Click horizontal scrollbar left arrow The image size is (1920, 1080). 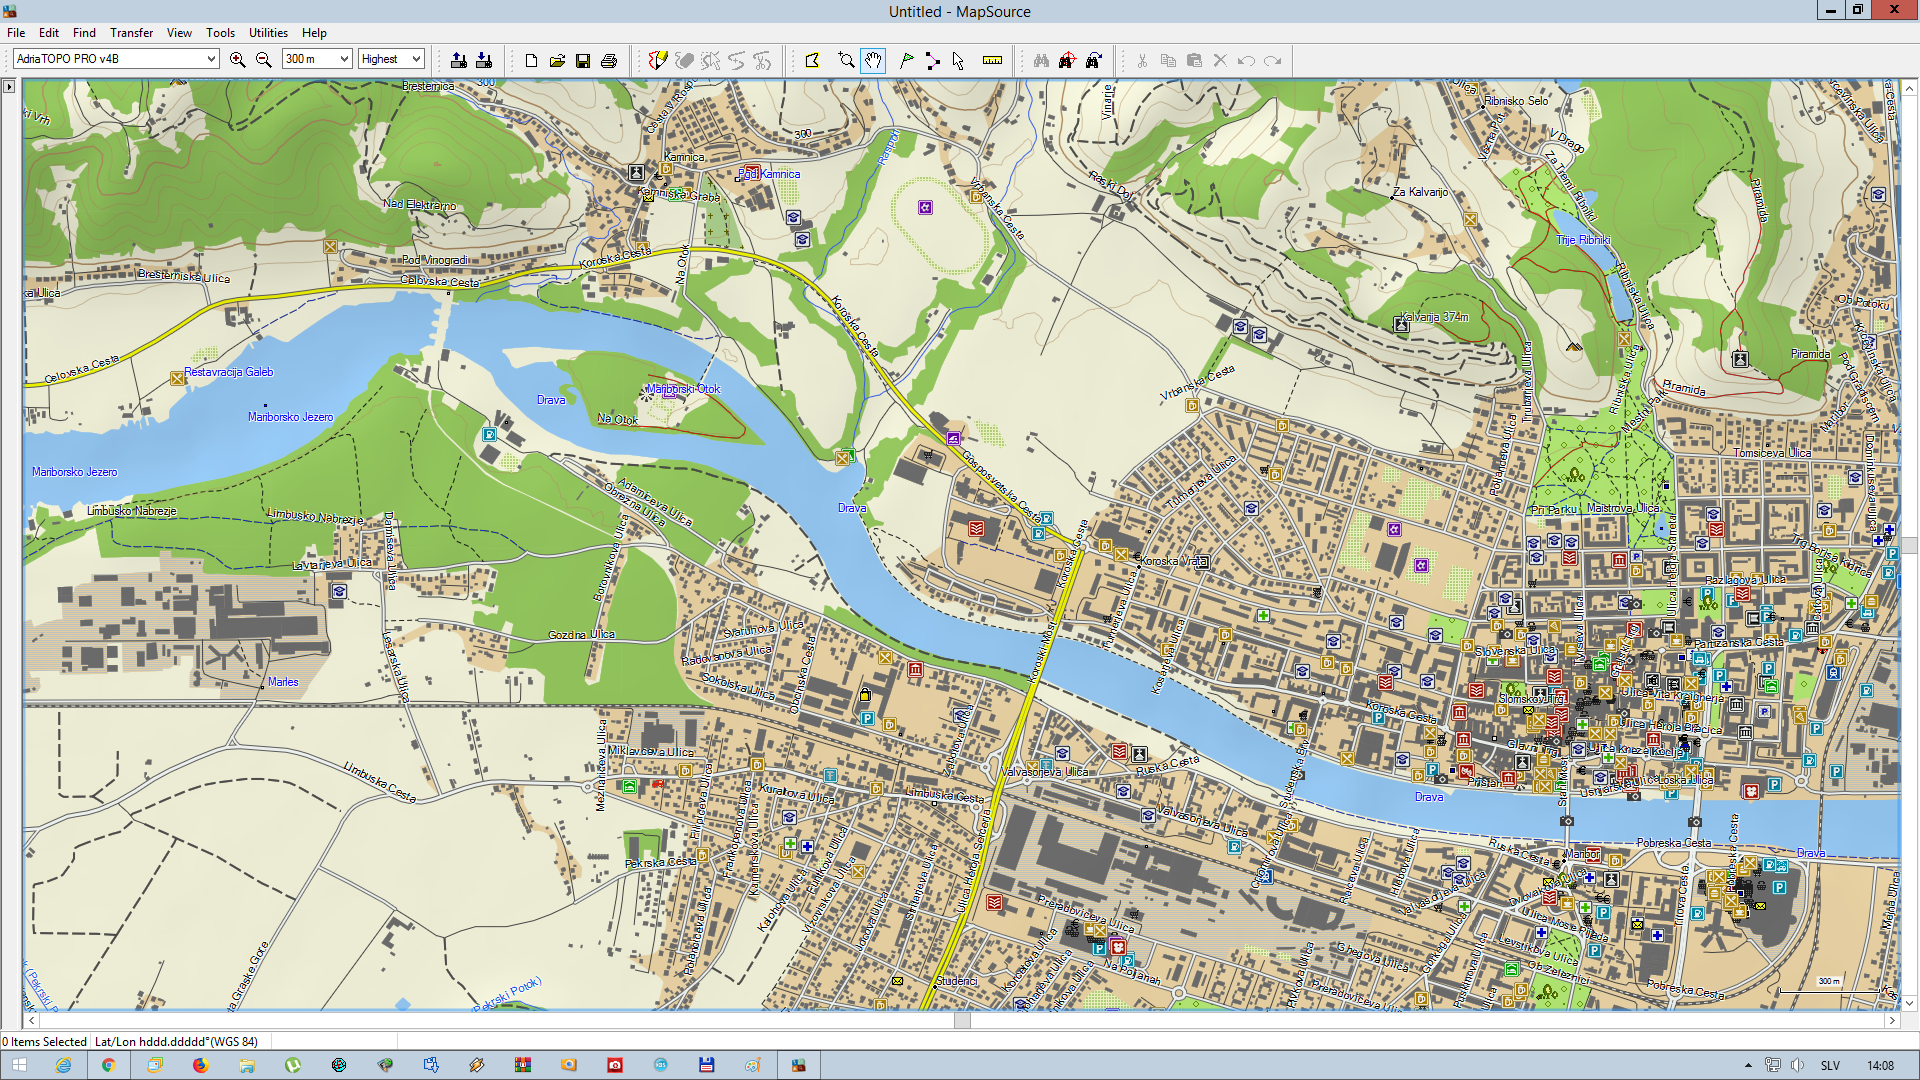pyautogui.click(x=31, y=1021)
